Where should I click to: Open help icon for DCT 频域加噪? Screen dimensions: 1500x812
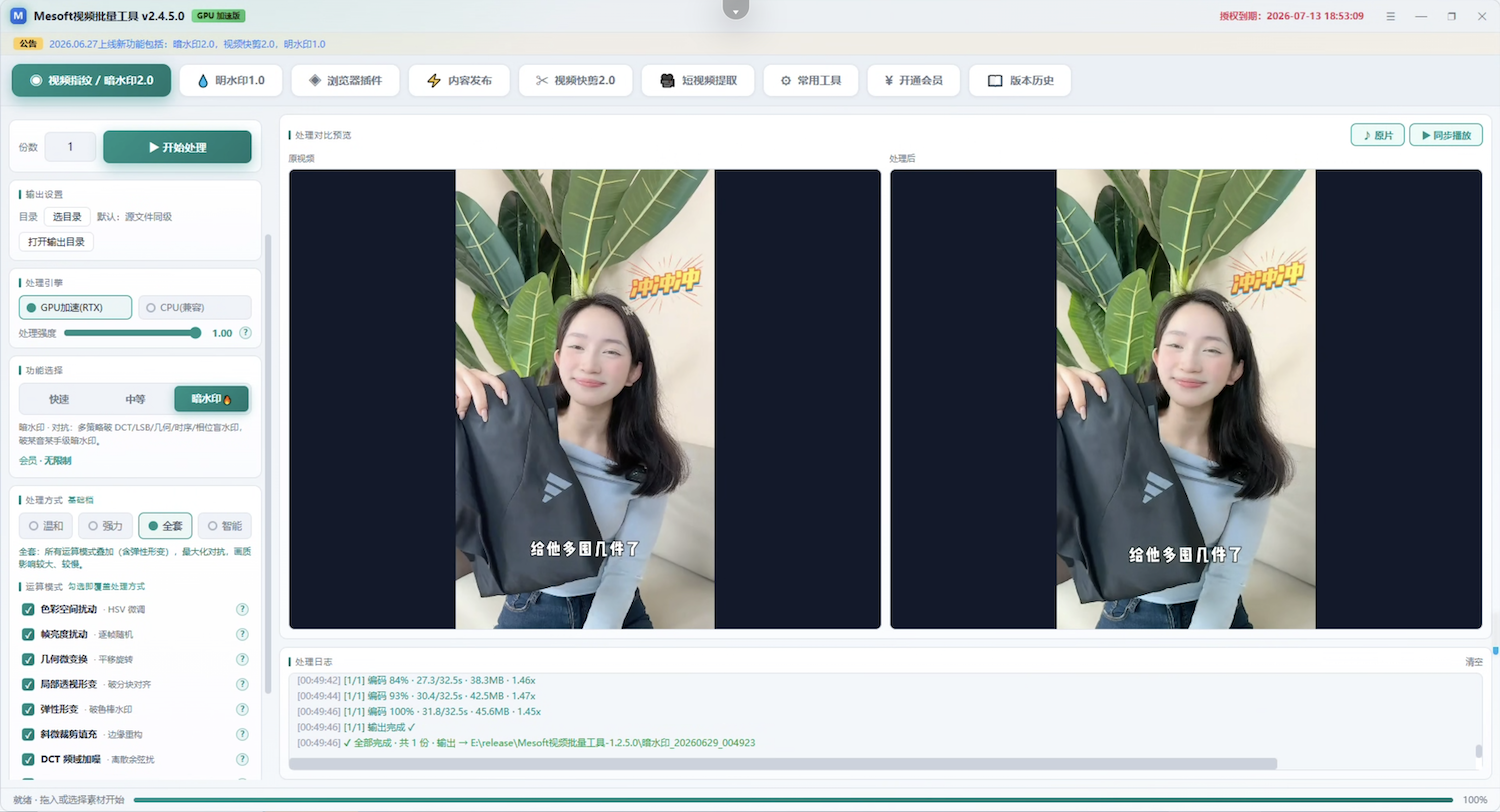(242, 759)
